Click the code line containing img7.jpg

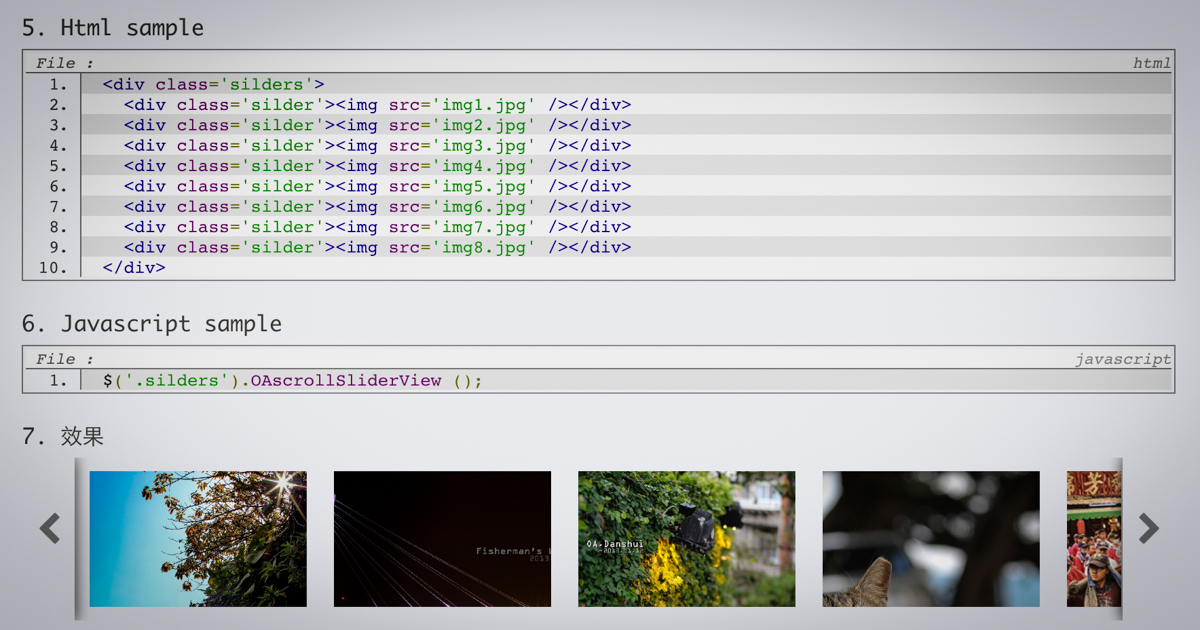pyautogui.click(x=626, y=227)
